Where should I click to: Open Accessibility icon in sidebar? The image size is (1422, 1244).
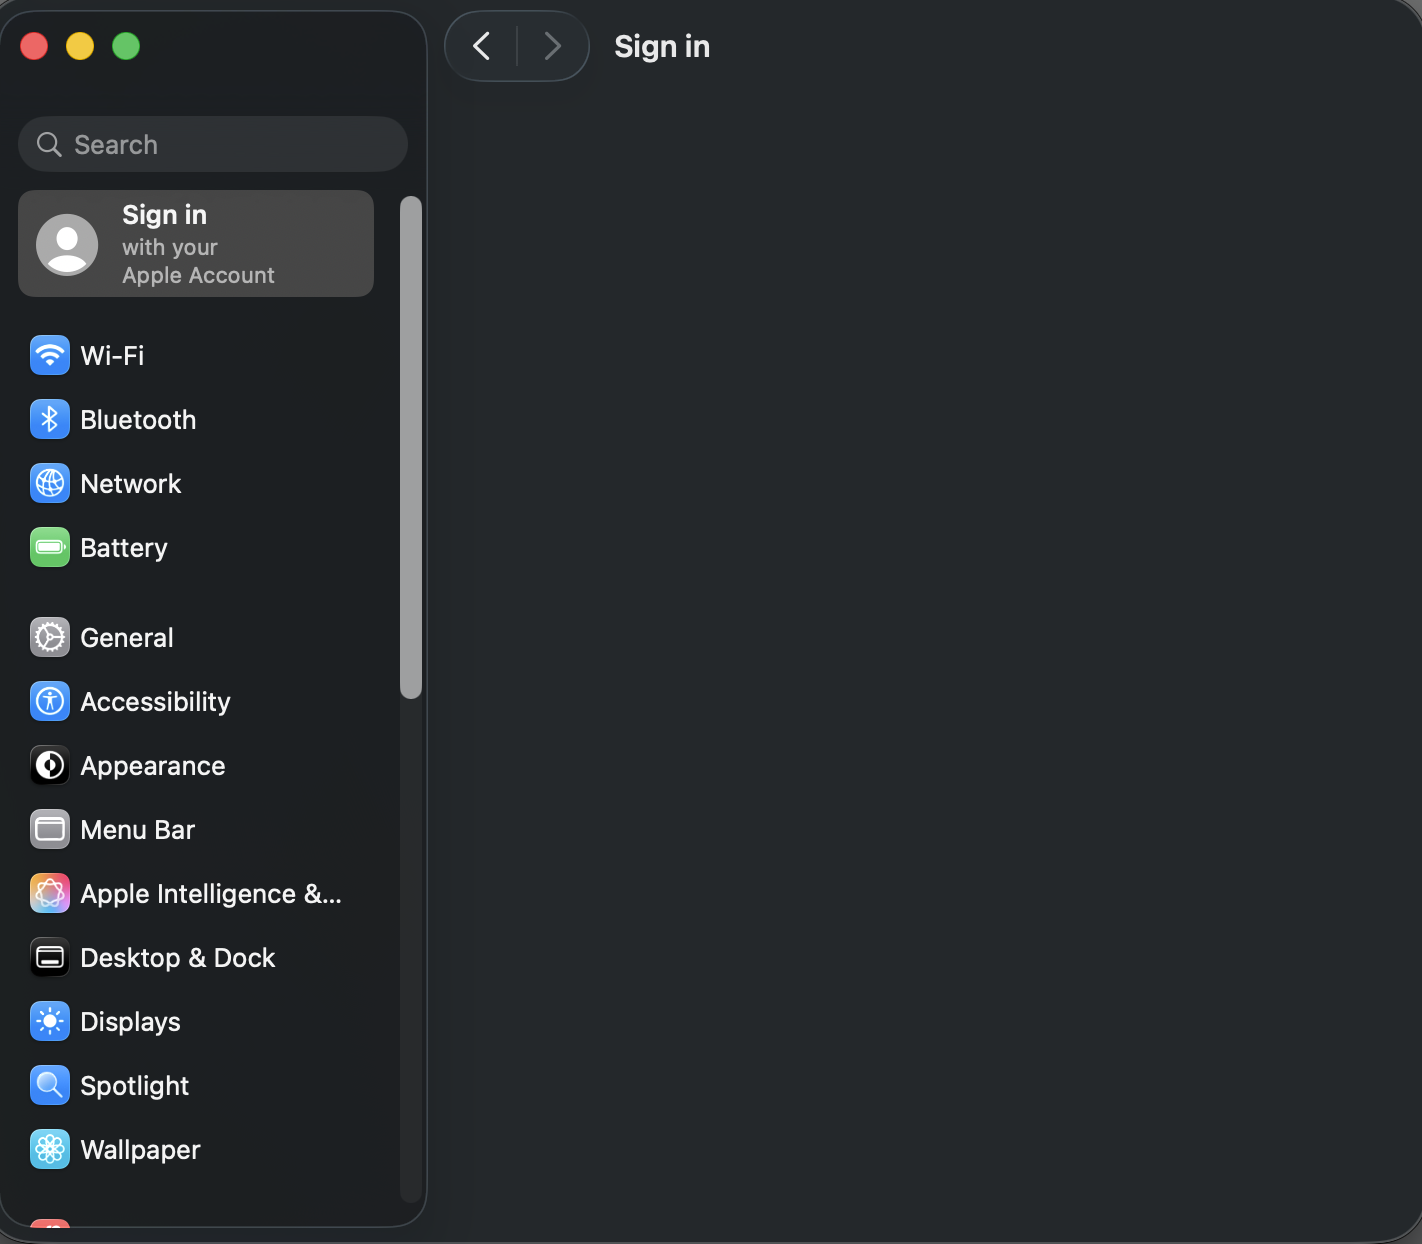tap(50, 701)
